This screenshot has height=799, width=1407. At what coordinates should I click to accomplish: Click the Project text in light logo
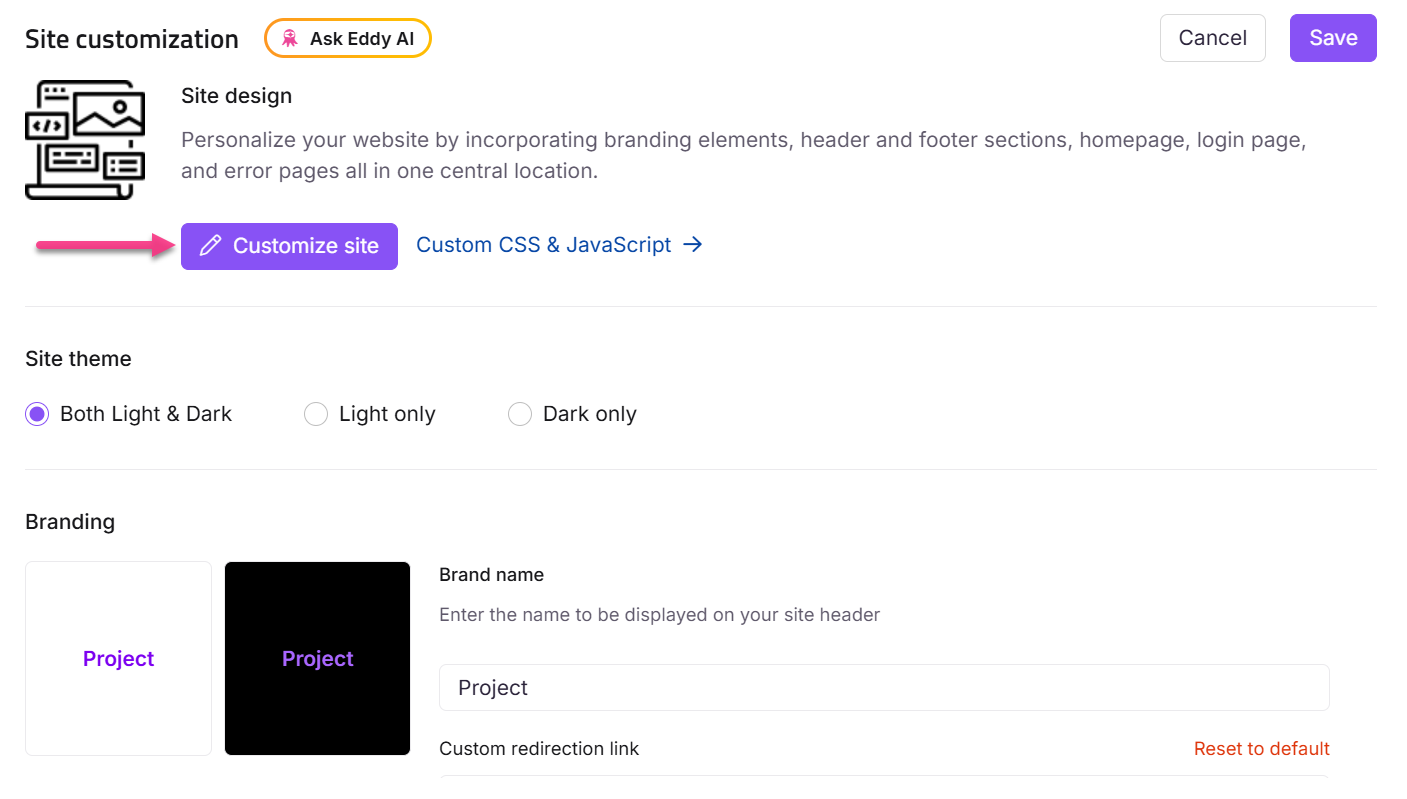pyautogui.click(x=118, y=659)
